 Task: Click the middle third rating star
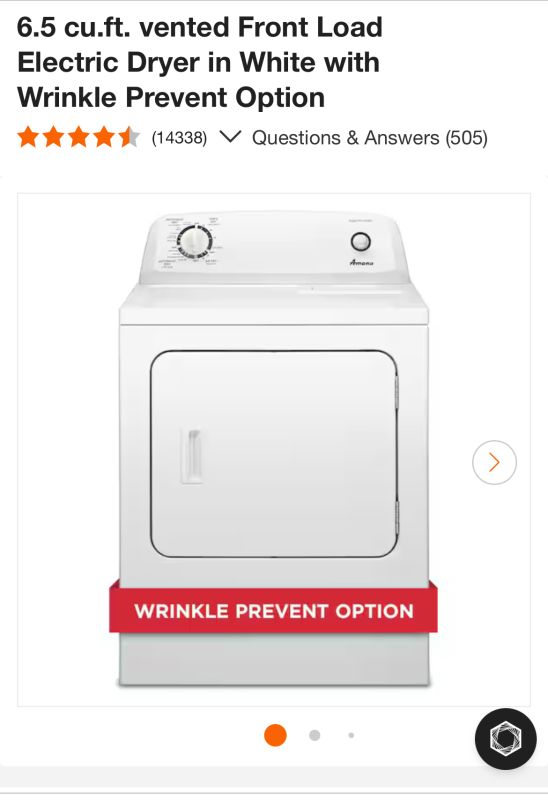pyautogui.click(x=78, y=137)
